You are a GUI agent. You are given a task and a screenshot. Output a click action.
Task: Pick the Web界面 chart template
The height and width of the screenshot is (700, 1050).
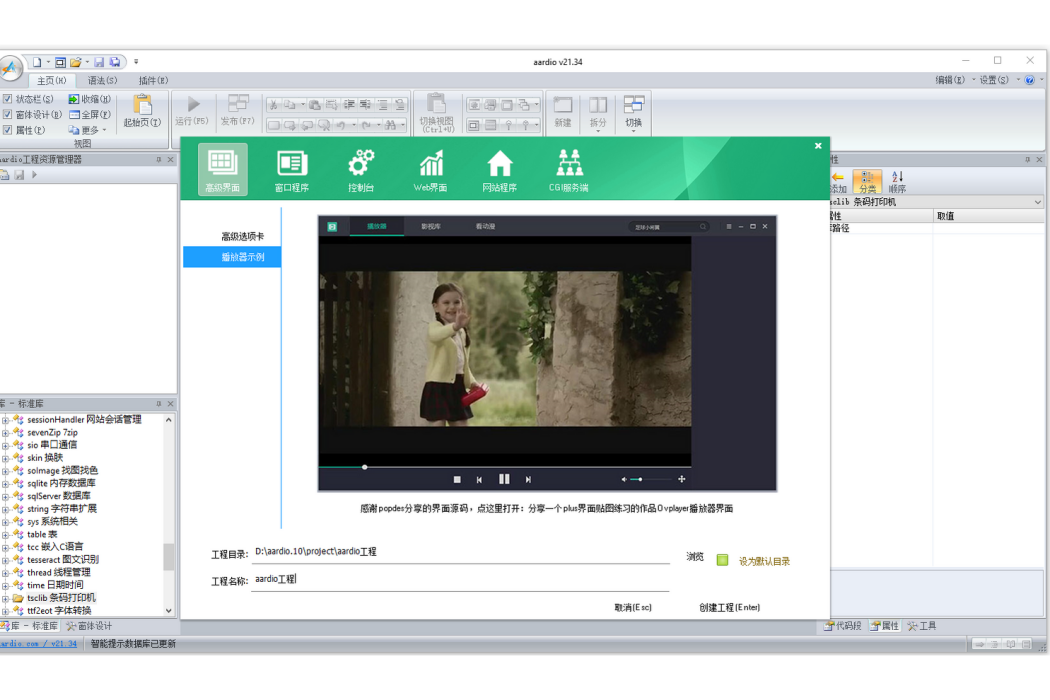point(431,169)
